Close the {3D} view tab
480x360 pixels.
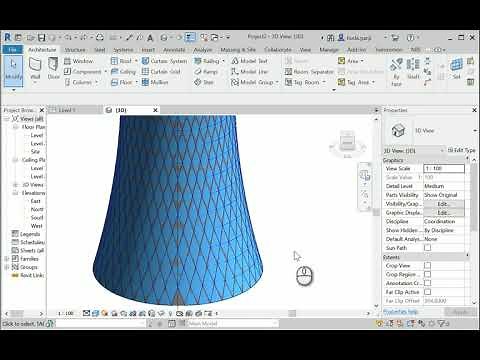coord(155,110)
